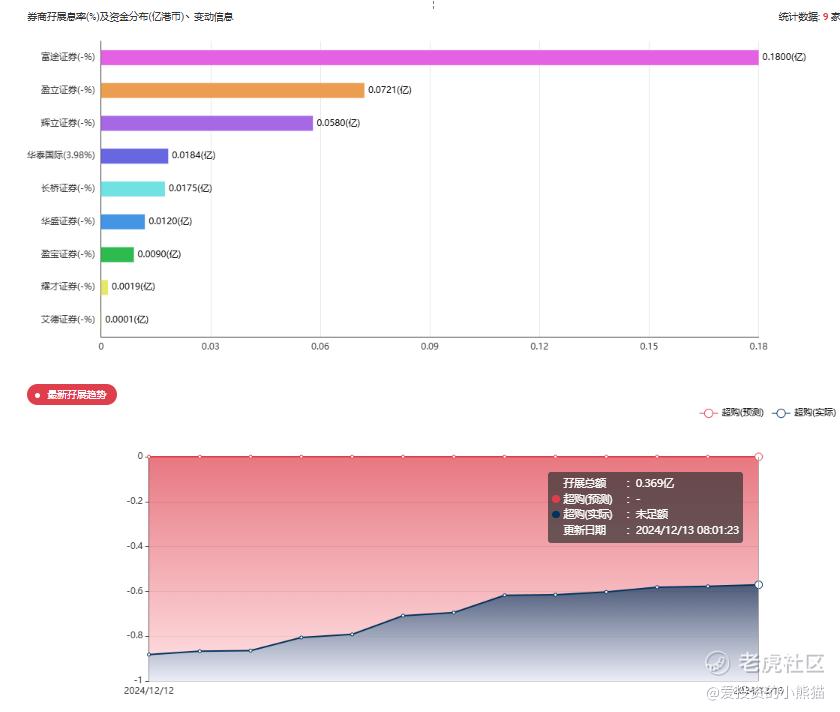Click the first 超购(实际) data point at 2024/12/12
The image size is (840, 712).
tap(149, 655)
